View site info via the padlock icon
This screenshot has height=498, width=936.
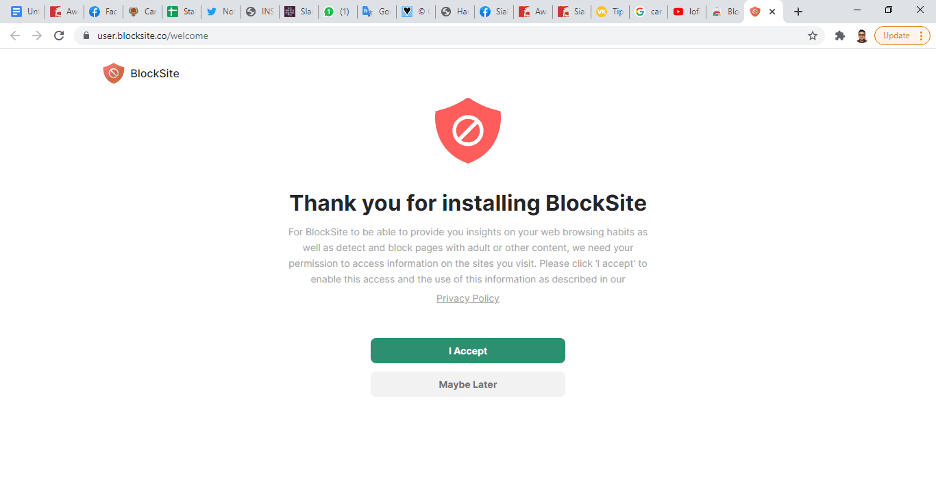[x=86, y=36]
